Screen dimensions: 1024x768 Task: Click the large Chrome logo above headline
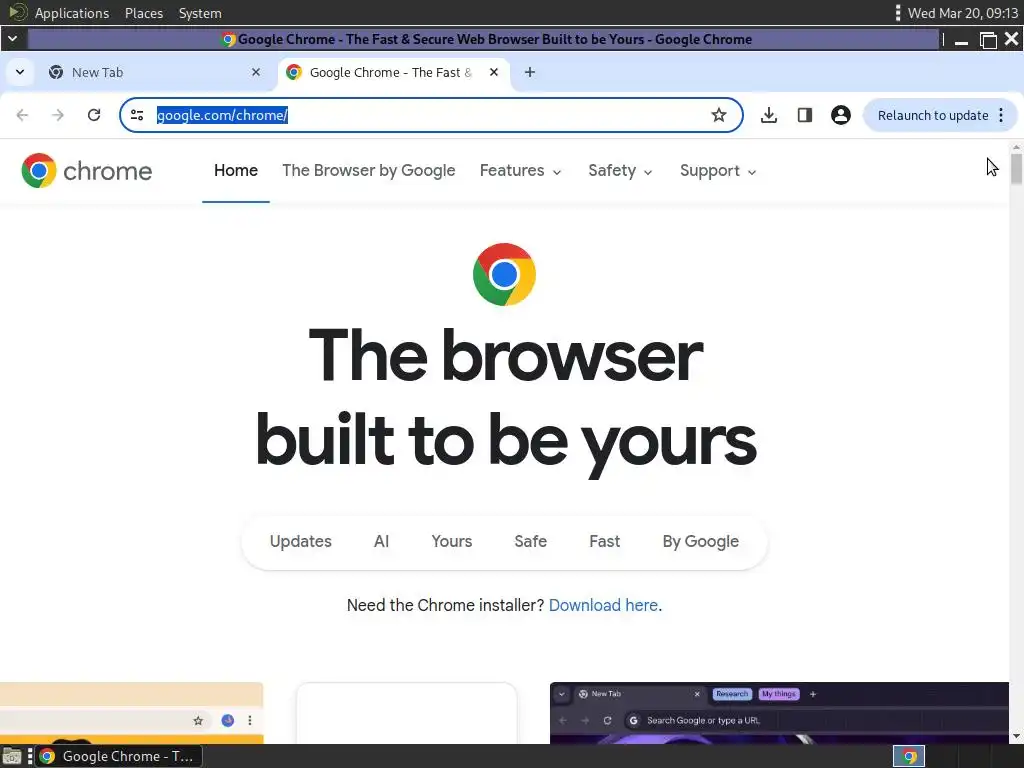click(x=504, y=274)
